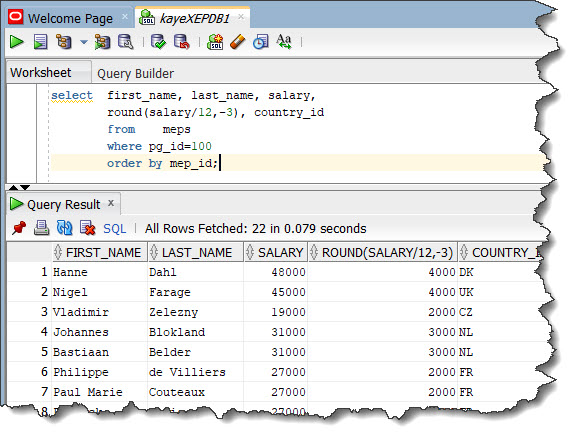The width and height of the screenshot is (581, 445).
Task: Click the delete row icon in results
Action: click(x=87, y=228)
